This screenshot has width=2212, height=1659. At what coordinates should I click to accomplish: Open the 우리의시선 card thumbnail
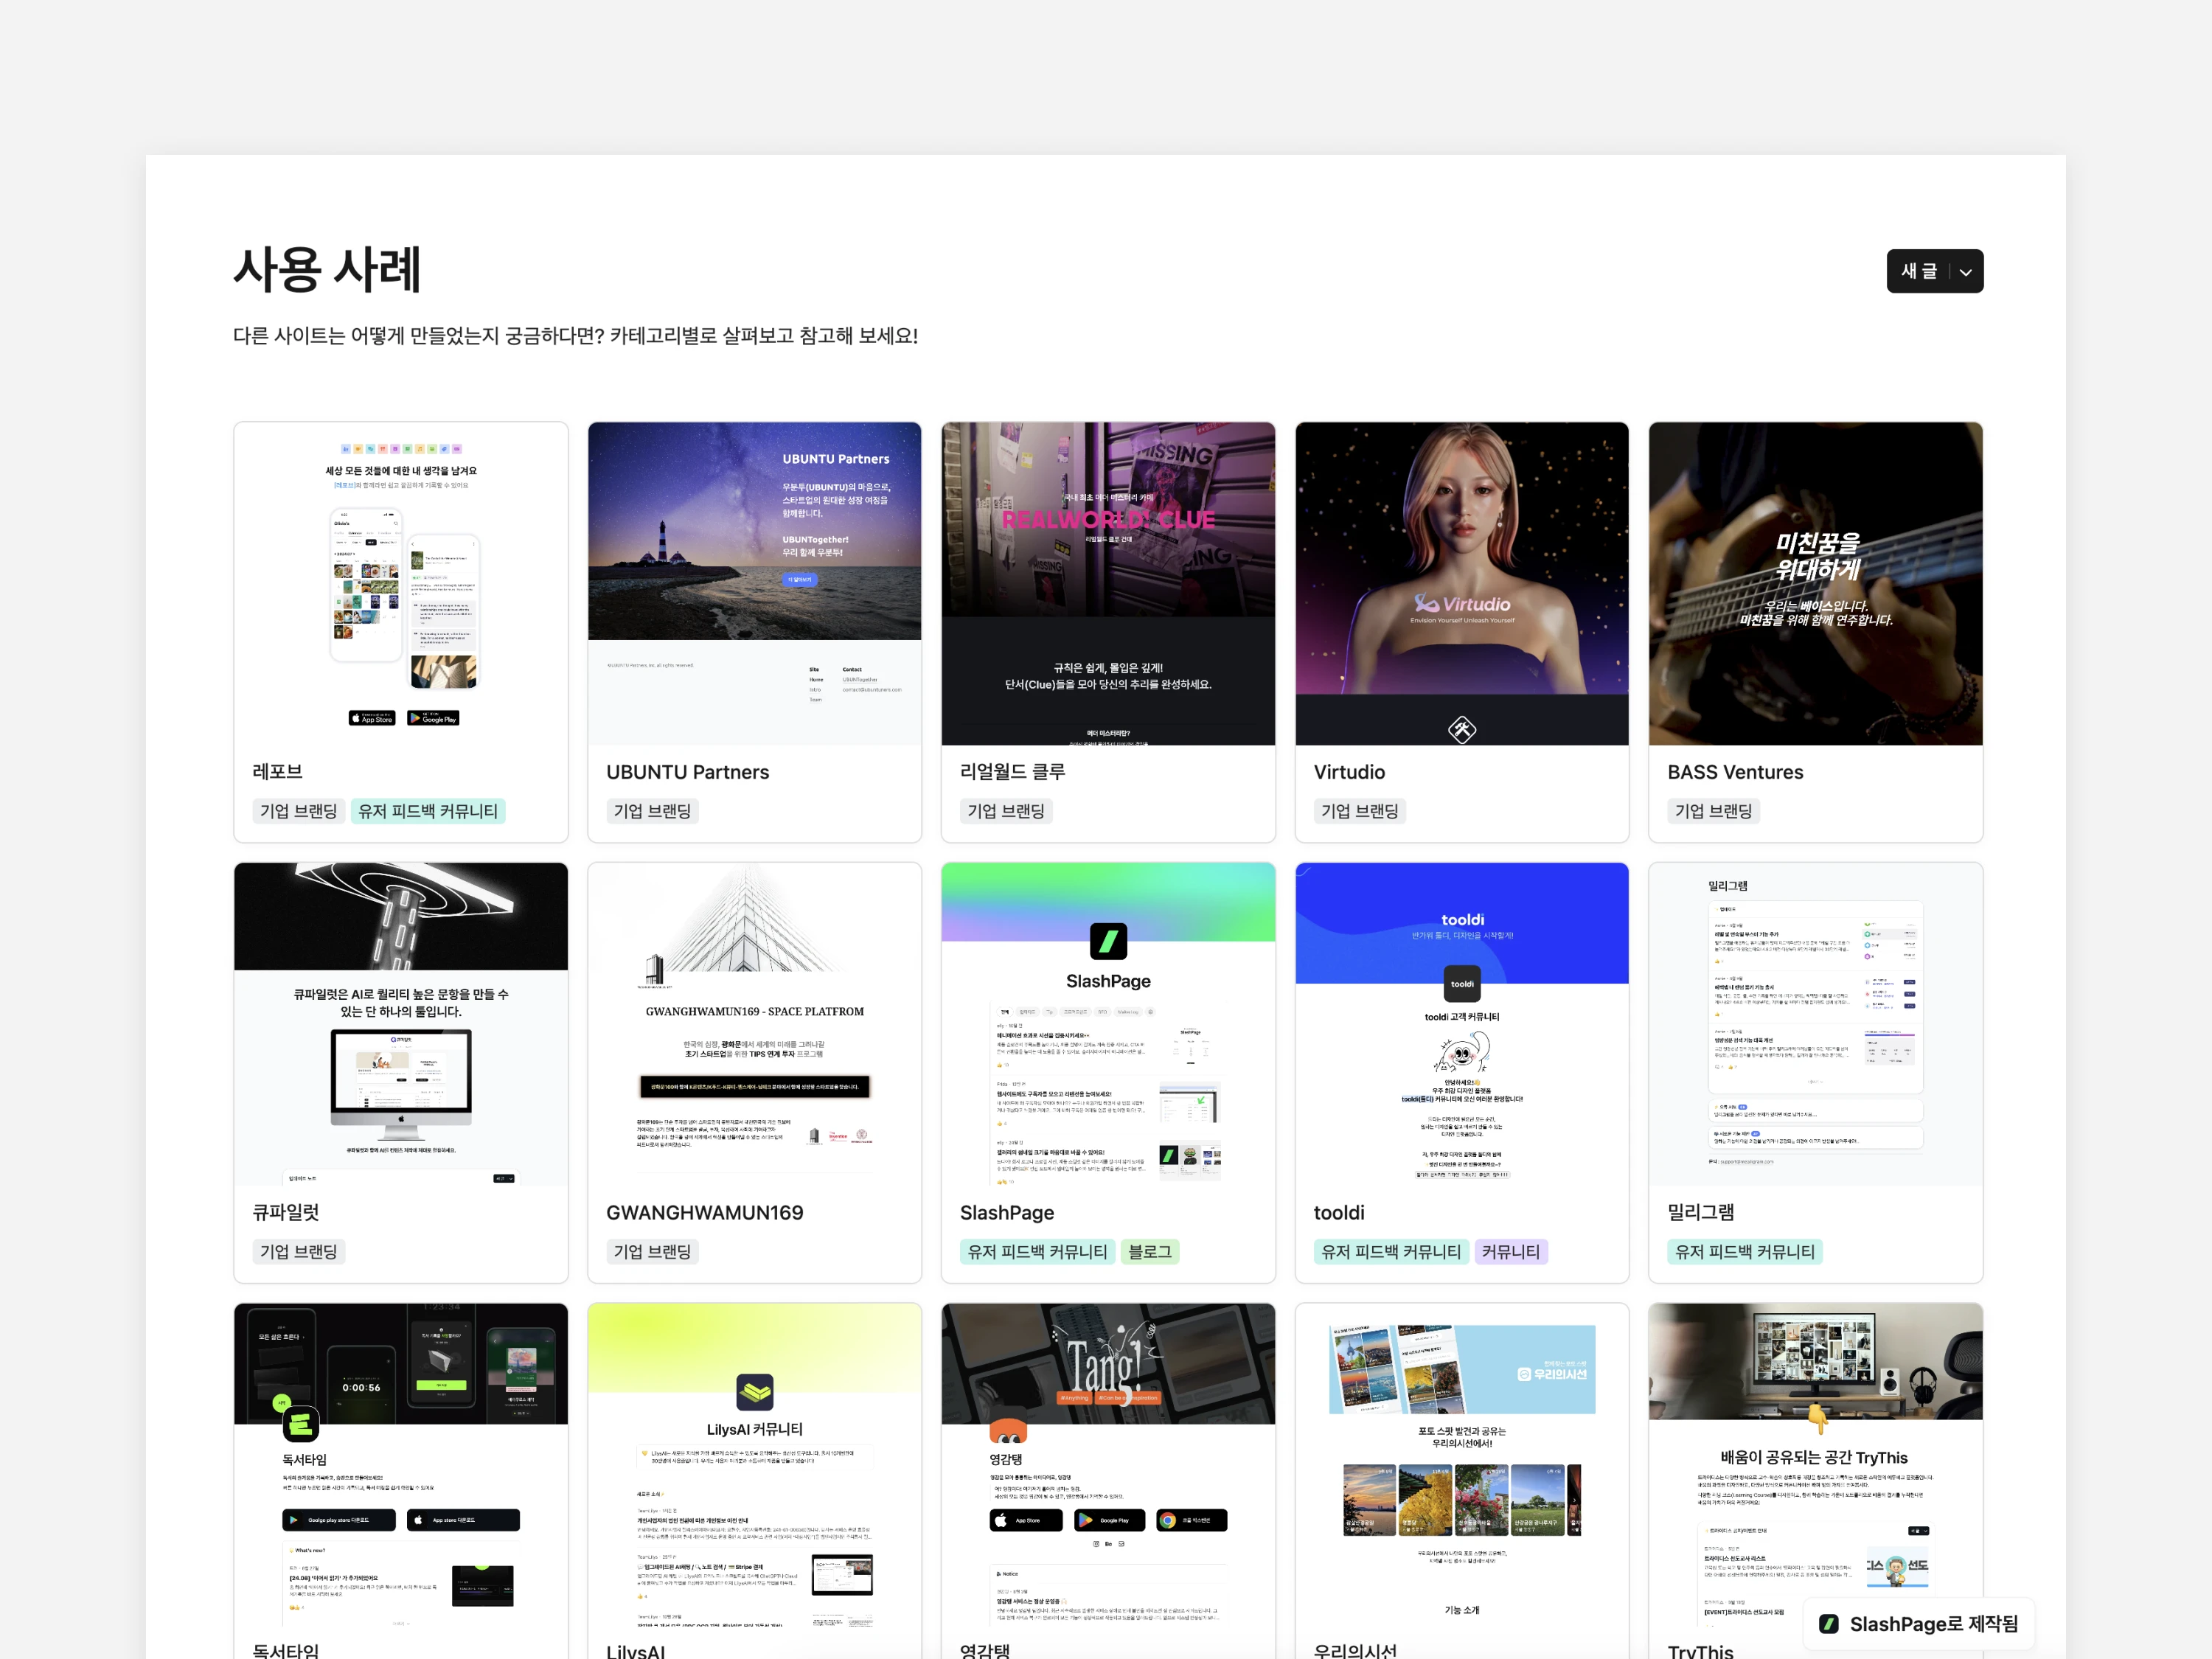(1462, 1465)
